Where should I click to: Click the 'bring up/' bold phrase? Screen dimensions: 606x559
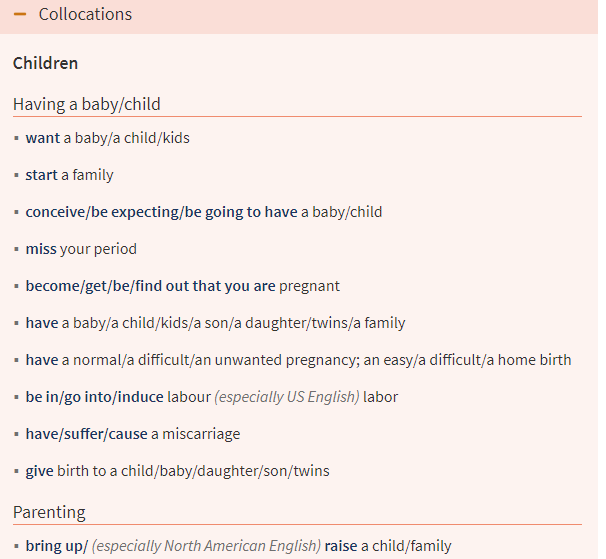pyautogui.click(x=56, y=546)
